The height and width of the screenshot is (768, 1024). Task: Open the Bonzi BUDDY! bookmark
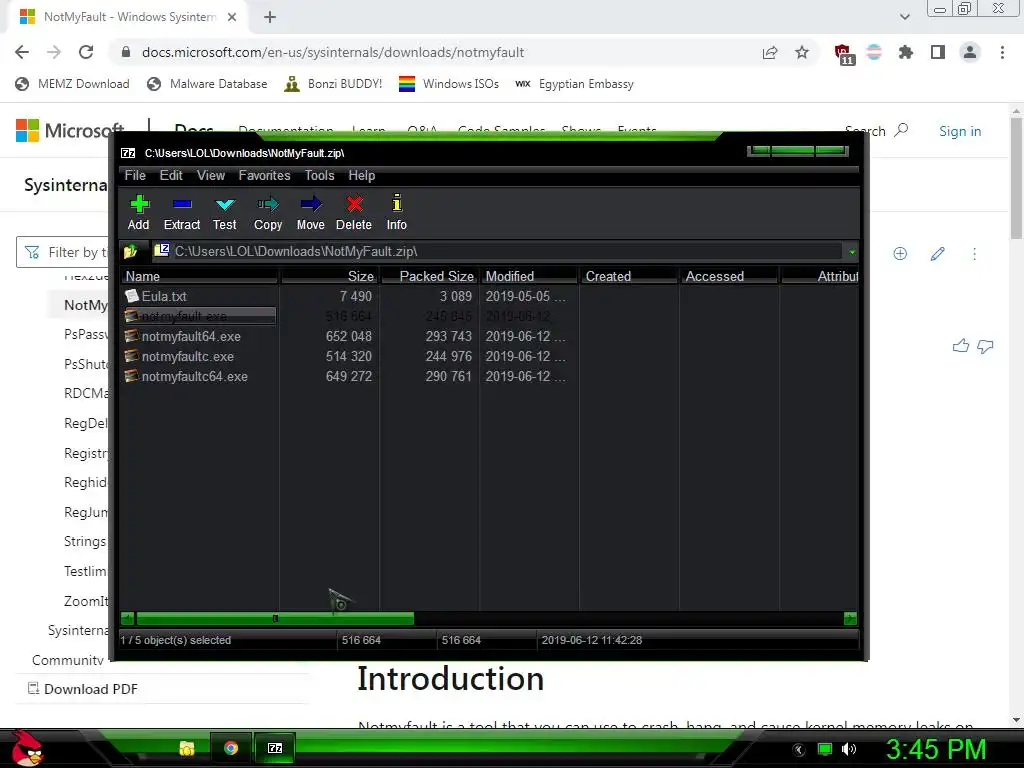point(334,84)
